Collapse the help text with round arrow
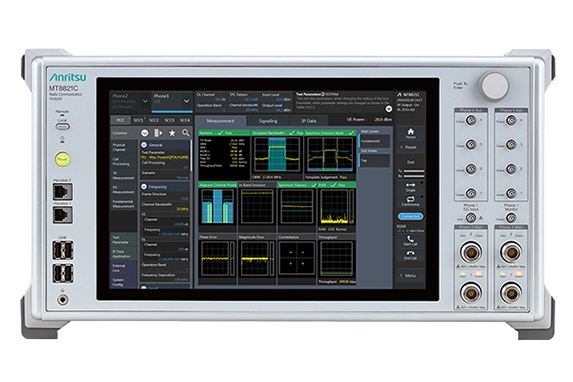573x382 pixels. (x=388, y=109)
